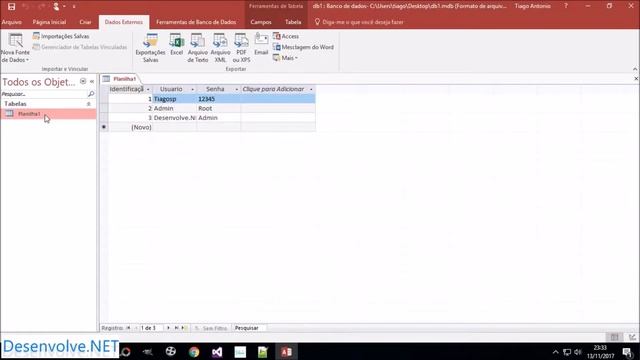Select the Root cell
This screenshot has width=640, height=360.
[x=218, y=108]
